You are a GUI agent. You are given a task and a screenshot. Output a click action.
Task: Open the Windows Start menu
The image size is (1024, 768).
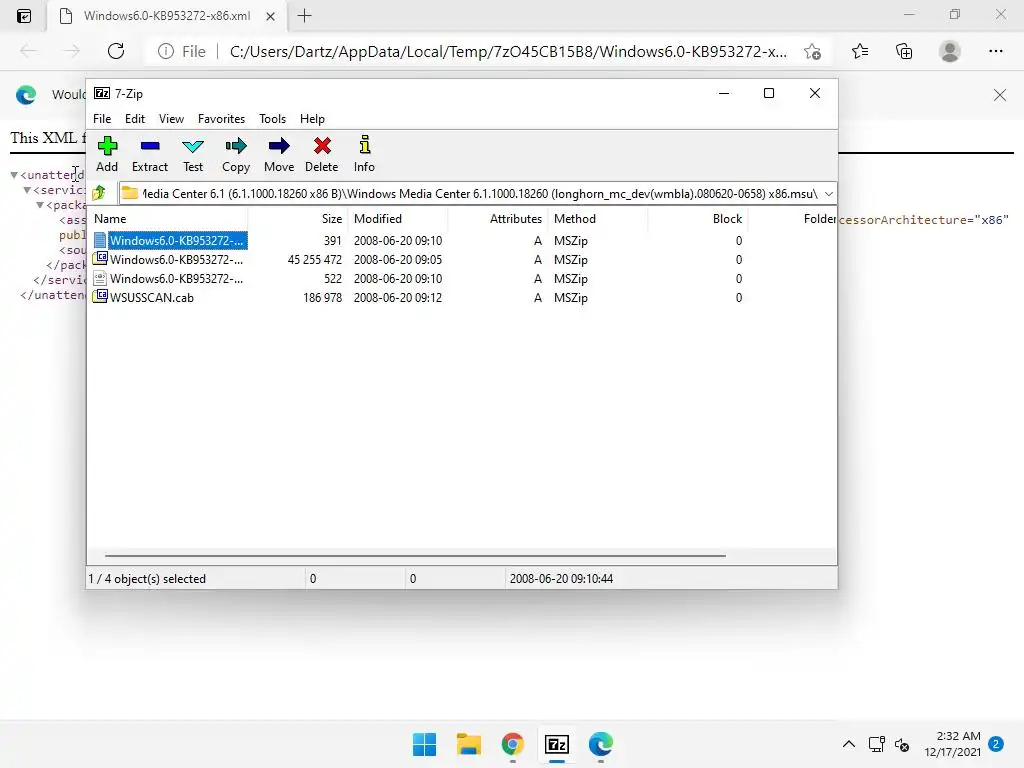pos(424,744)
